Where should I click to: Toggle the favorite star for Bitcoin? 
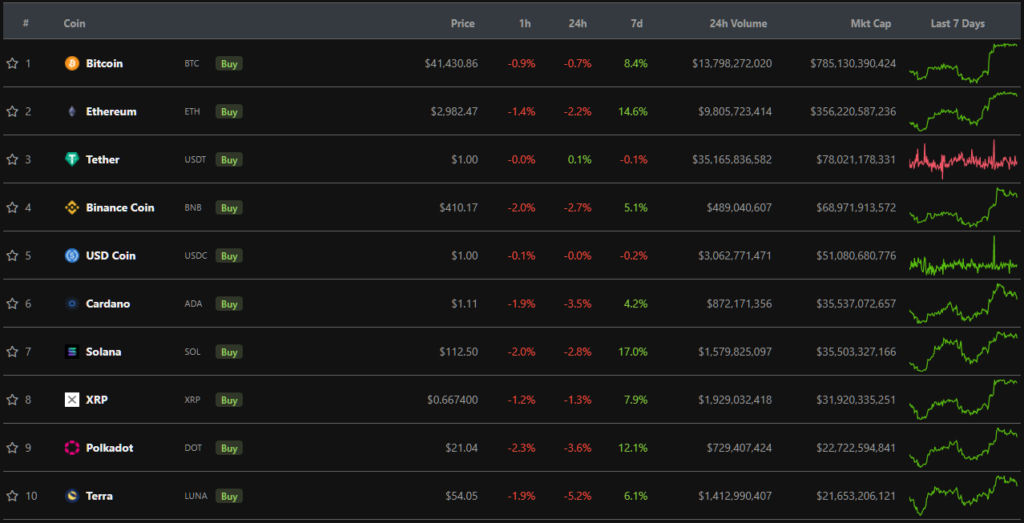[12, 63]
